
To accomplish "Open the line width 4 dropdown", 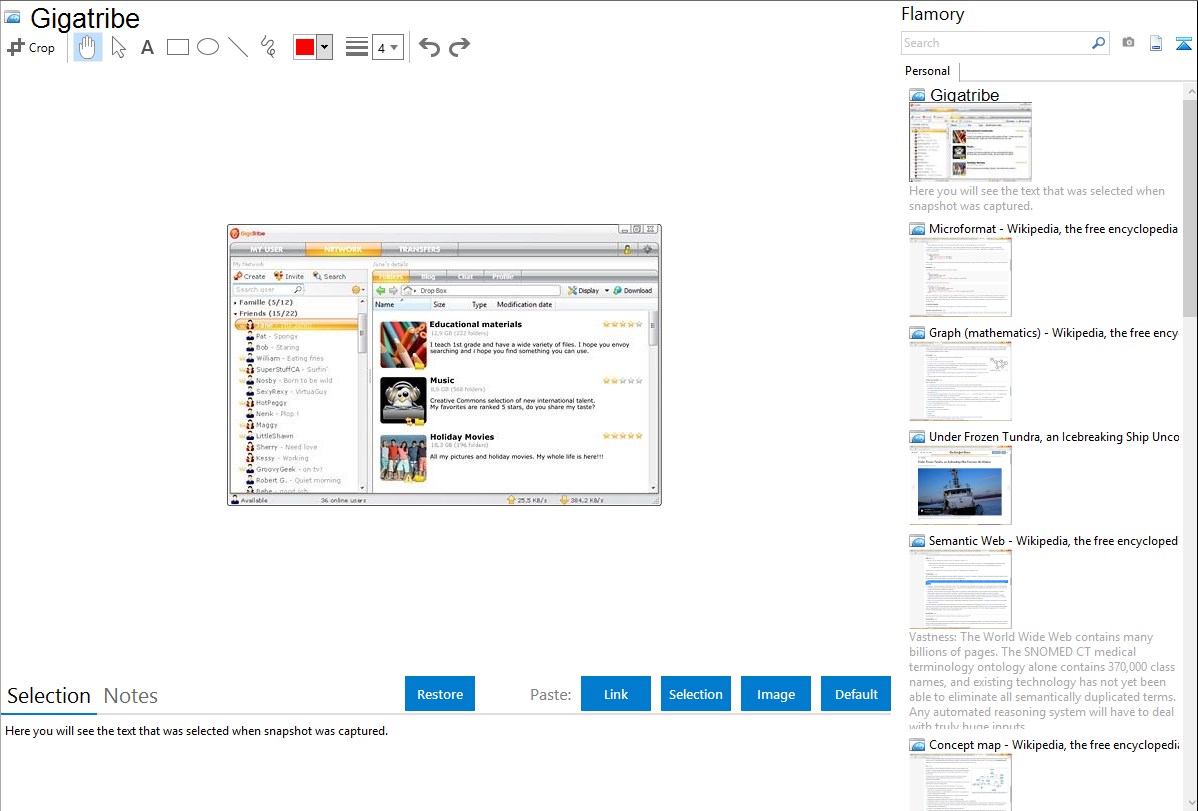I will [387, 47].
